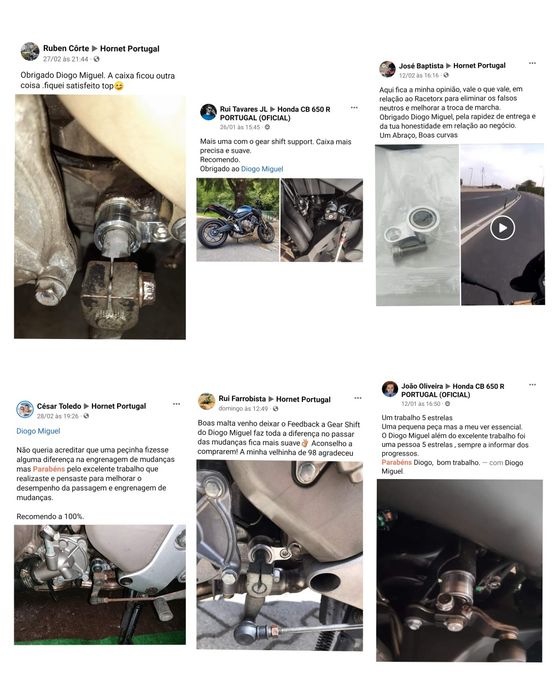The height and width of the screenshot is (700, 560).
Task: Open César Toledo's profile avatar
Action: 25,409
